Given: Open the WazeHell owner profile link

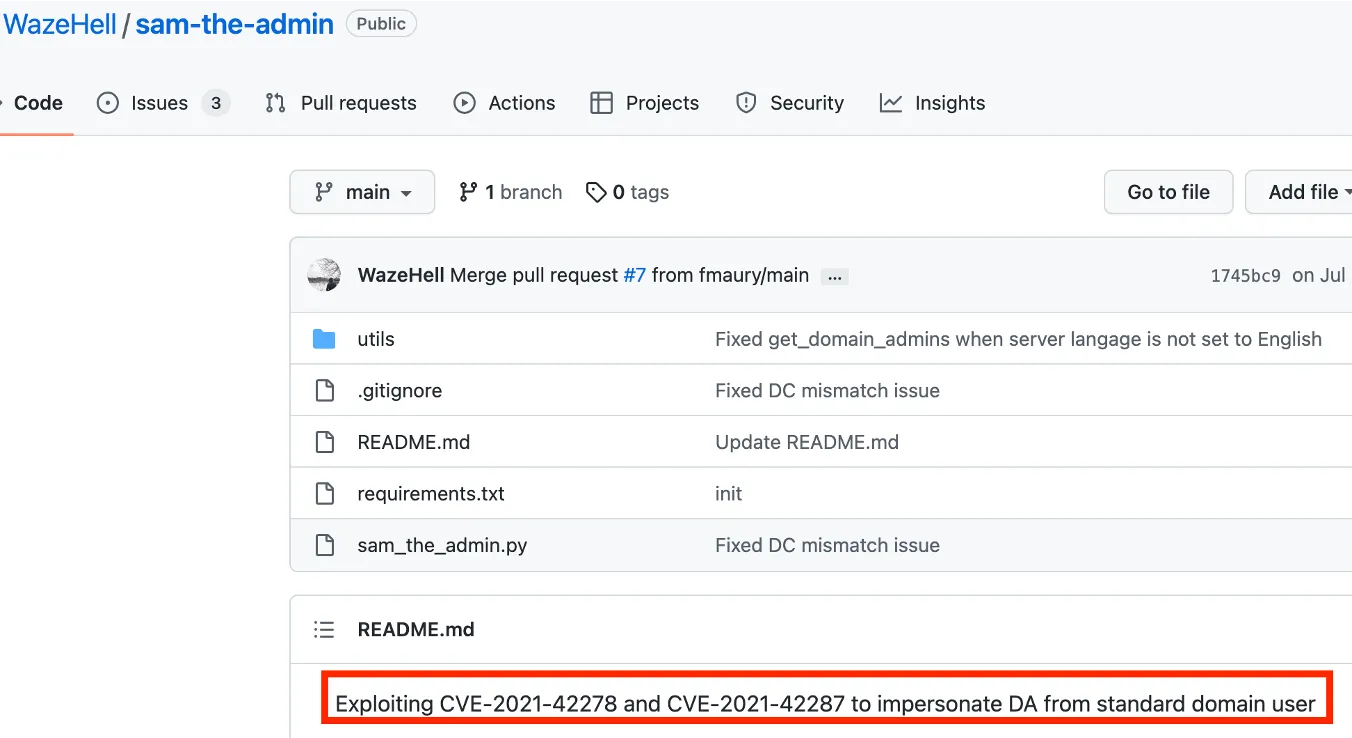Looking at the screenshot, I should (x=60, y=24).
